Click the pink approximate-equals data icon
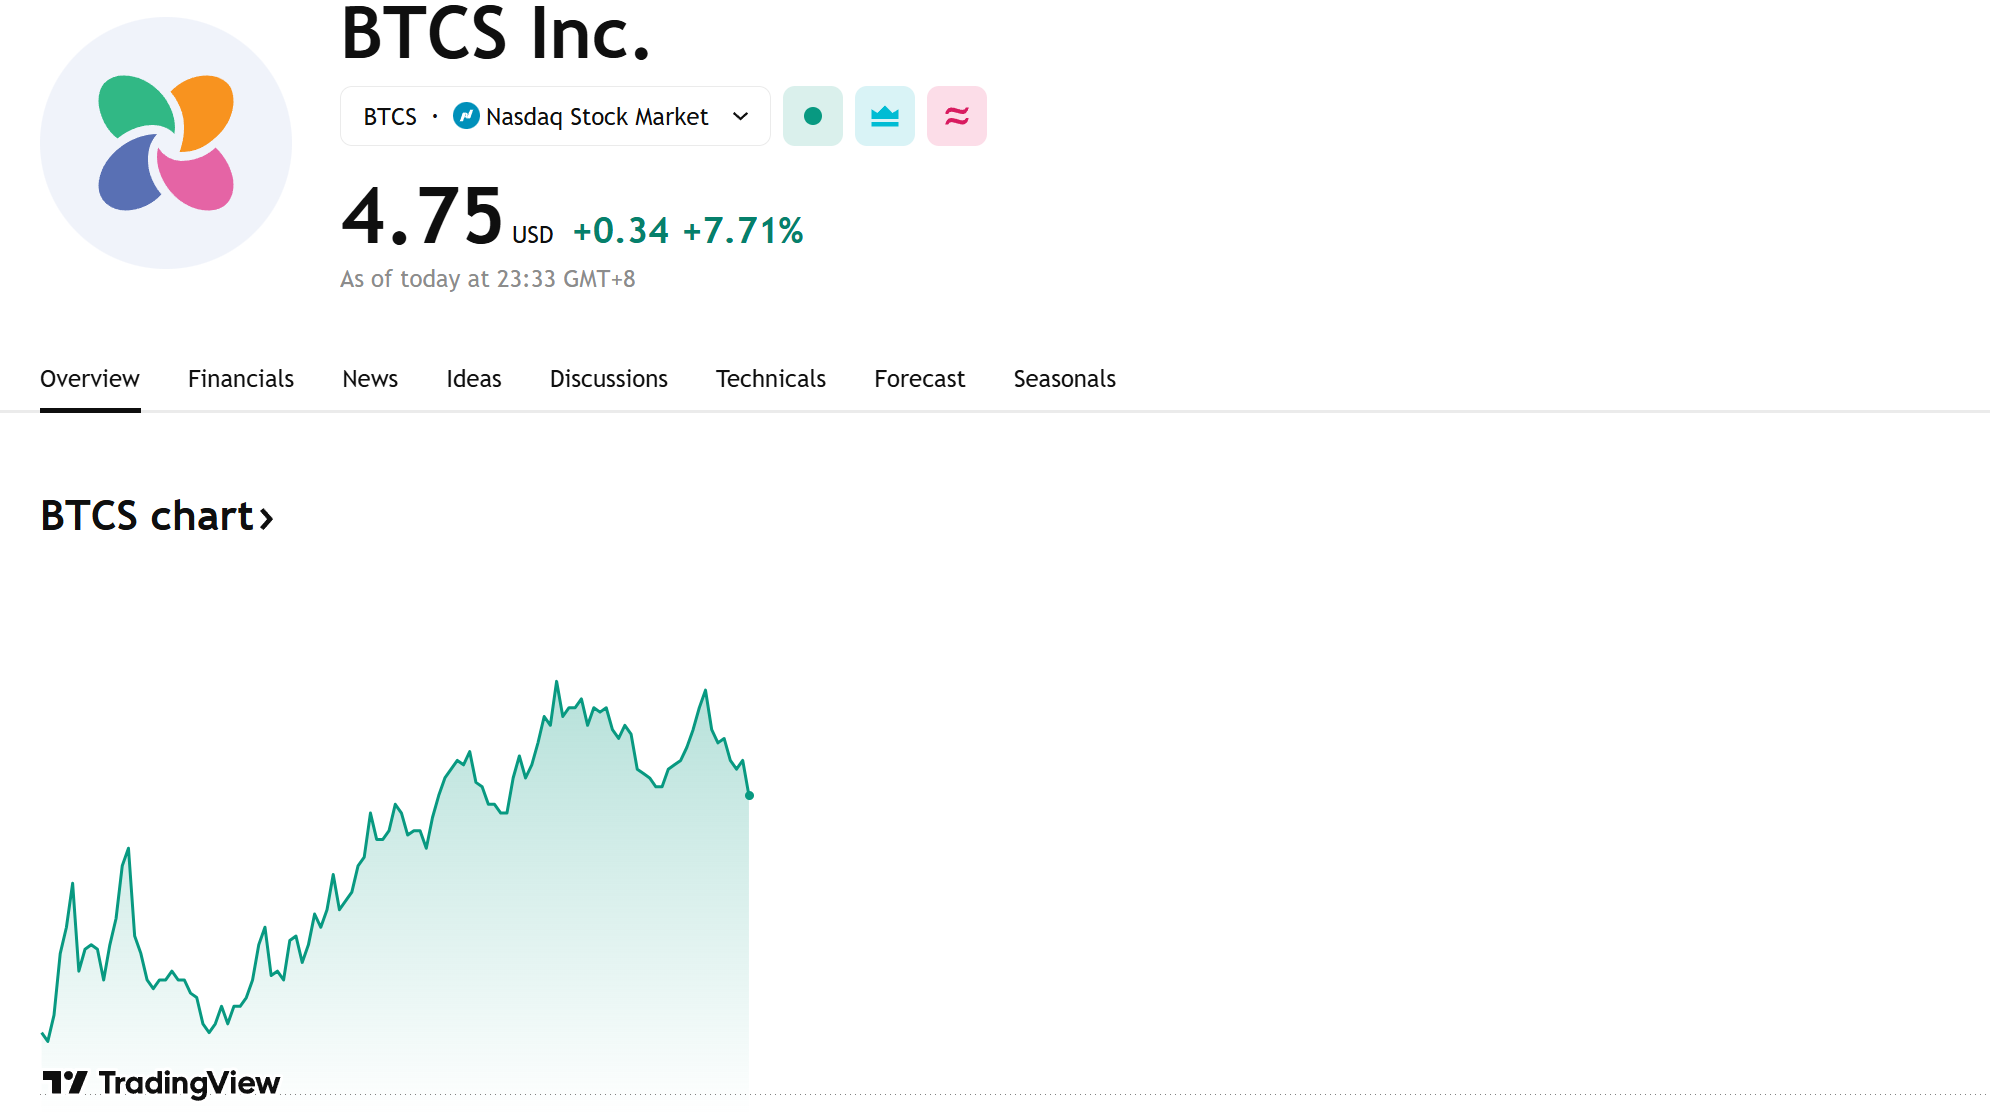This screenshot has width=1990, height=1115. 956,116
